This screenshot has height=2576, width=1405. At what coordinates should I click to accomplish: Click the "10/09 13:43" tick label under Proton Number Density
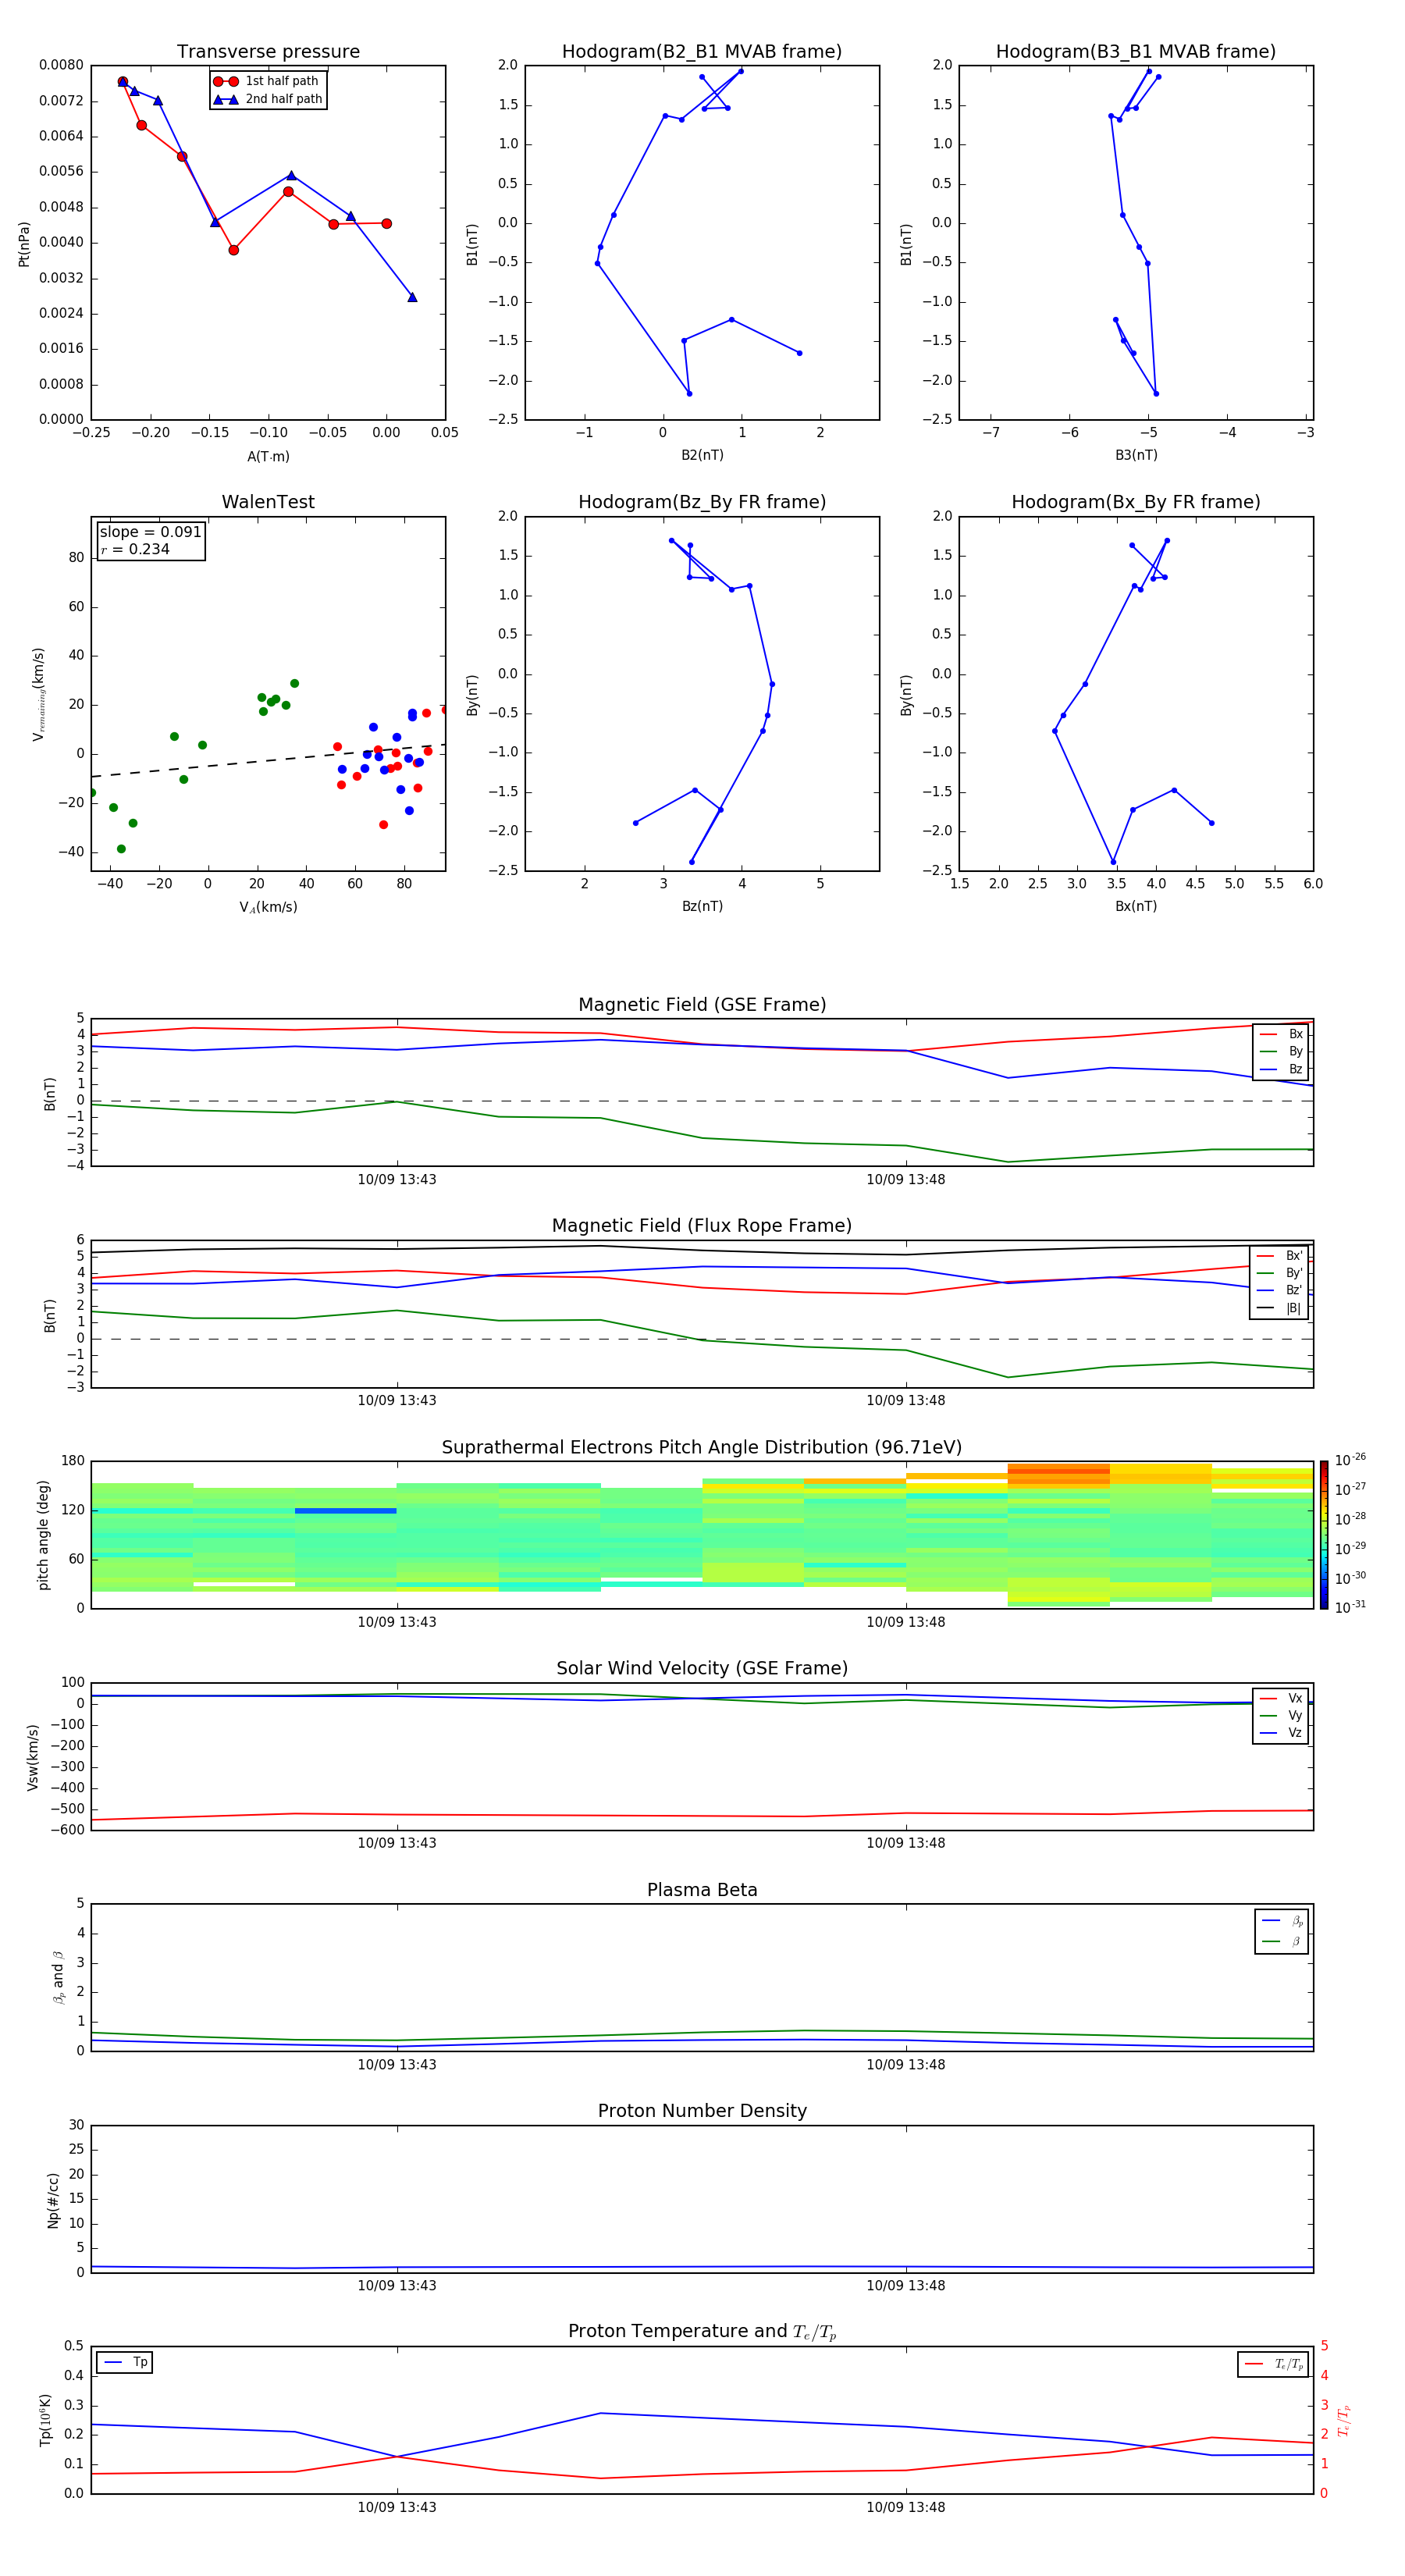click(x=397, y=2285)
